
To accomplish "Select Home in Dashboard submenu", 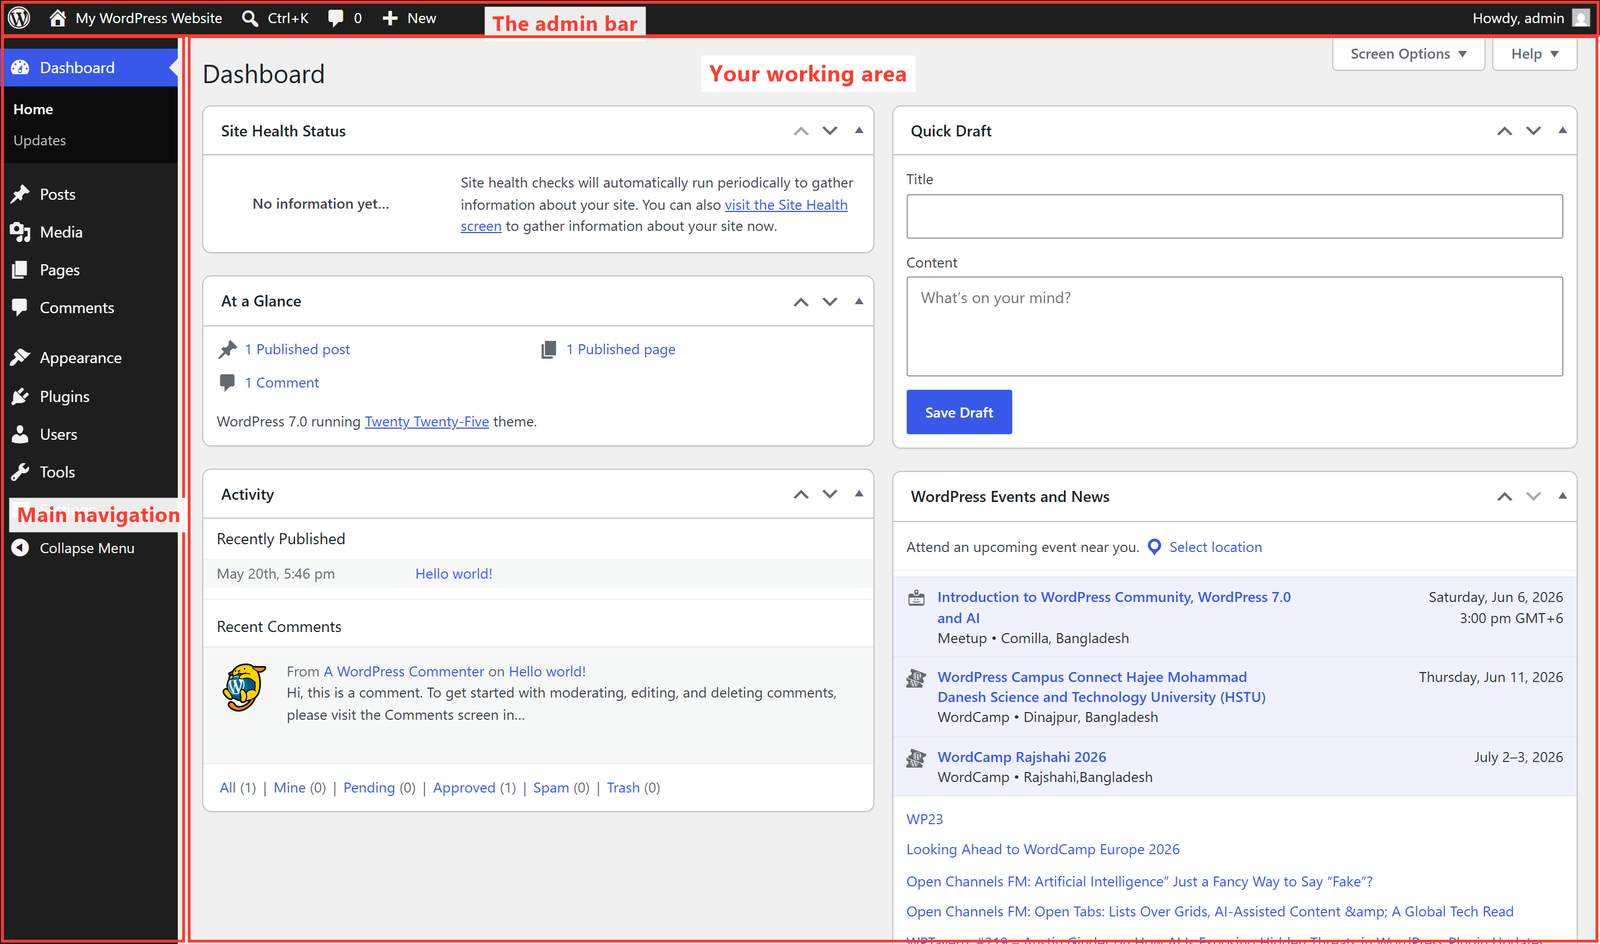I will tap(33, 109).
